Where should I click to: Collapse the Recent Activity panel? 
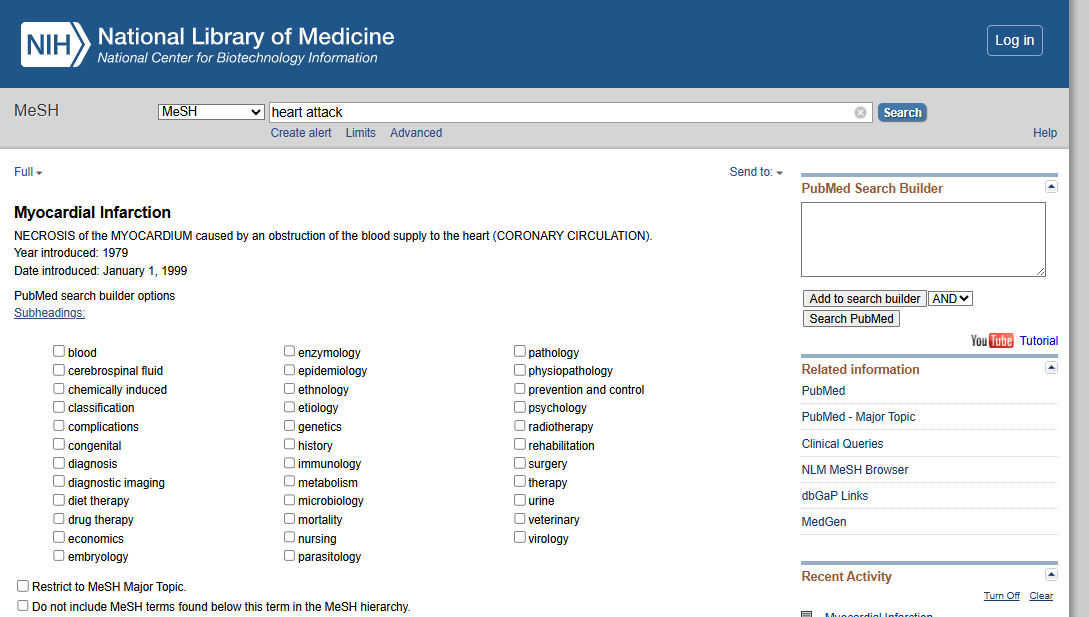tap(1051, 575)
